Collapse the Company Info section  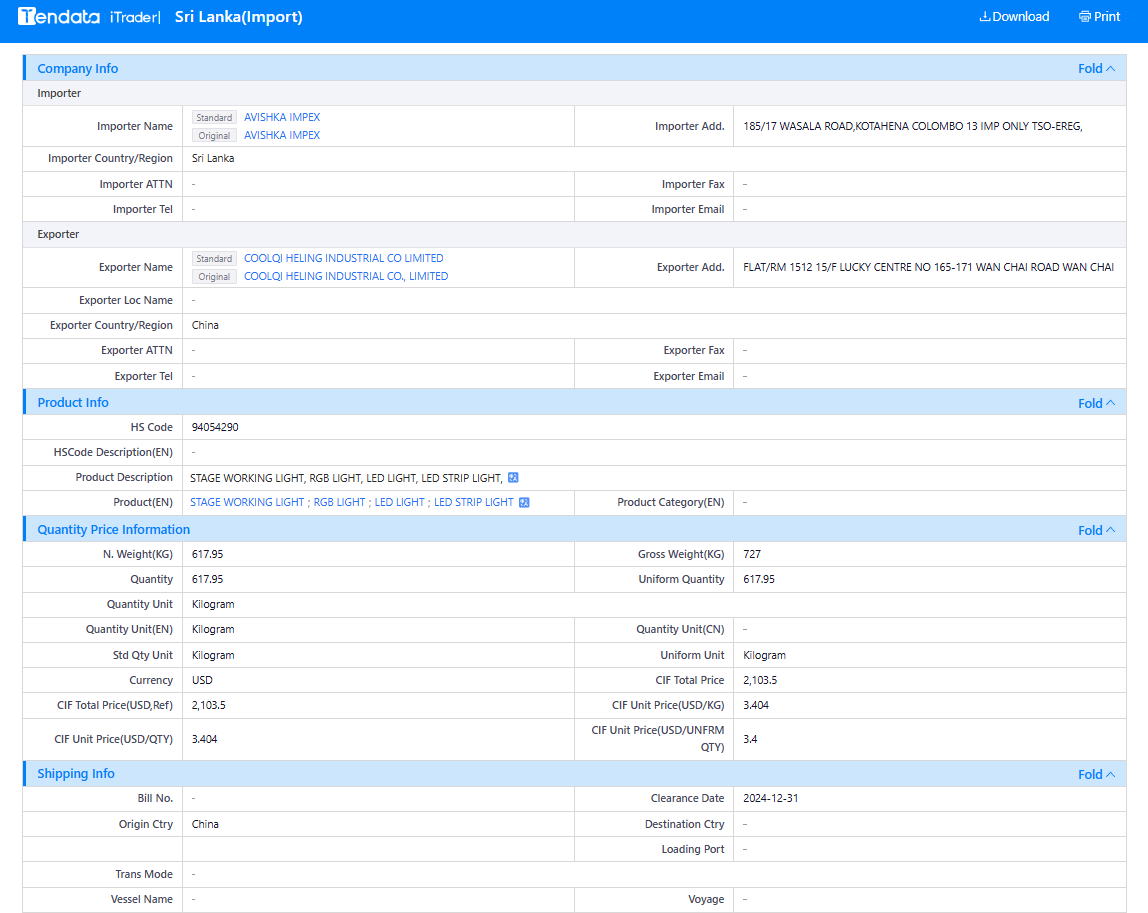click(x=1096, y=68)
